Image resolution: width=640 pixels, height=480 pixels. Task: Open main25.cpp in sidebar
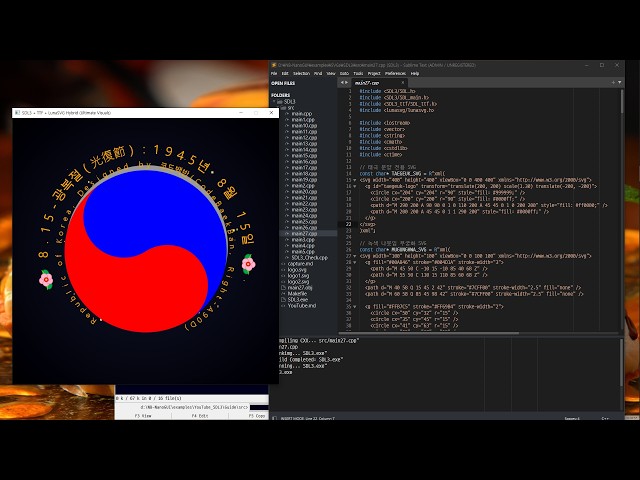coord(304,222)
